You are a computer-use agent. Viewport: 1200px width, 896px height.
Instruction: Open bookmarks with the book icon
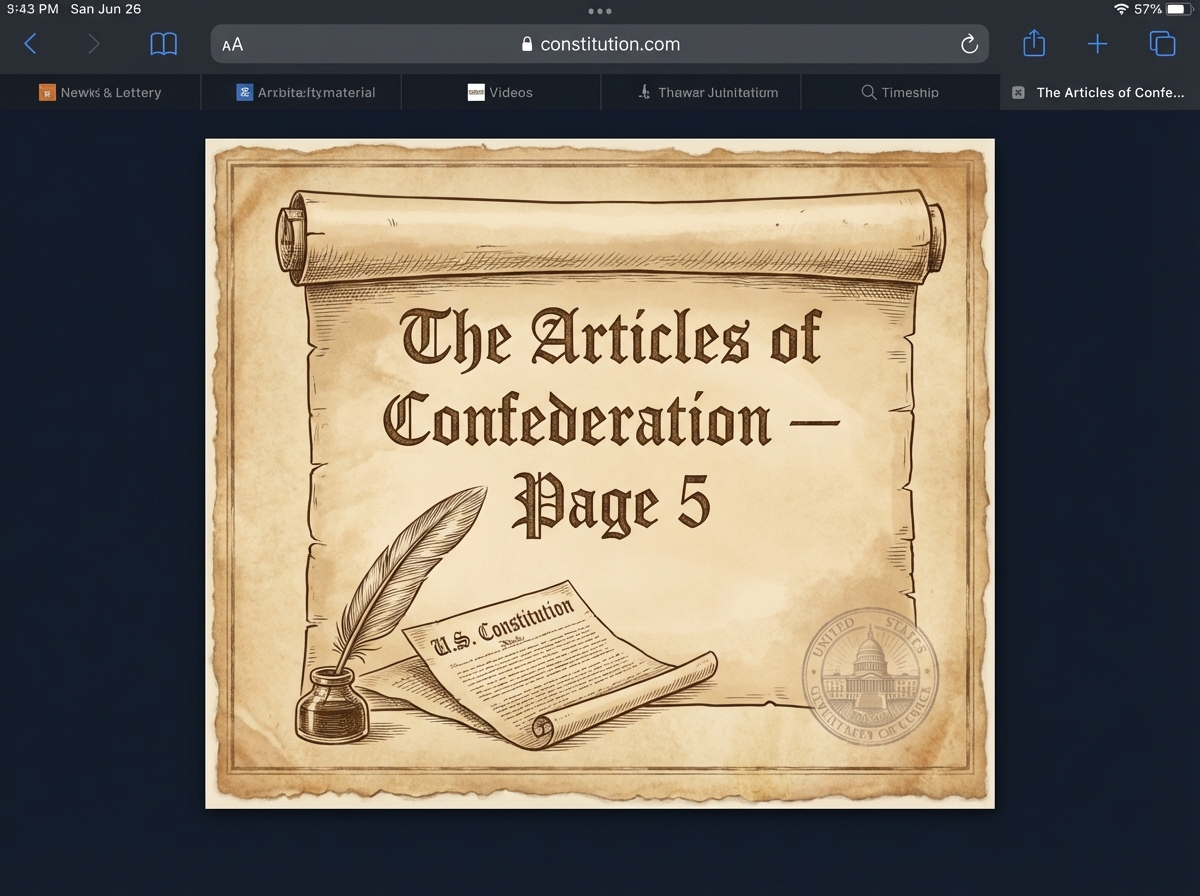click(163, 44)
